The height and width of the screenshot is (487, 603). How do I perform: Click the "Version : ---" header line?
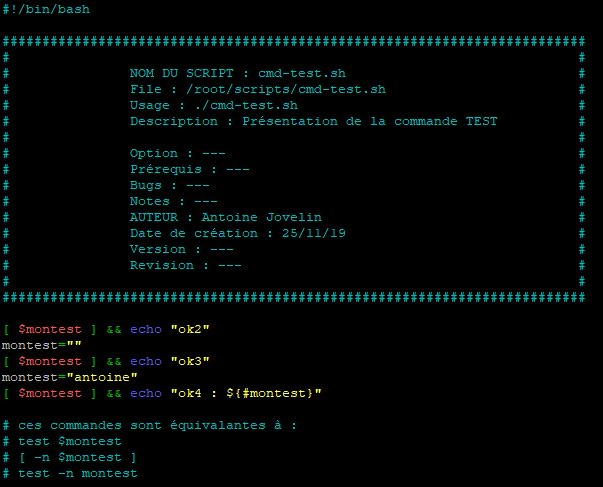[181, 249]
